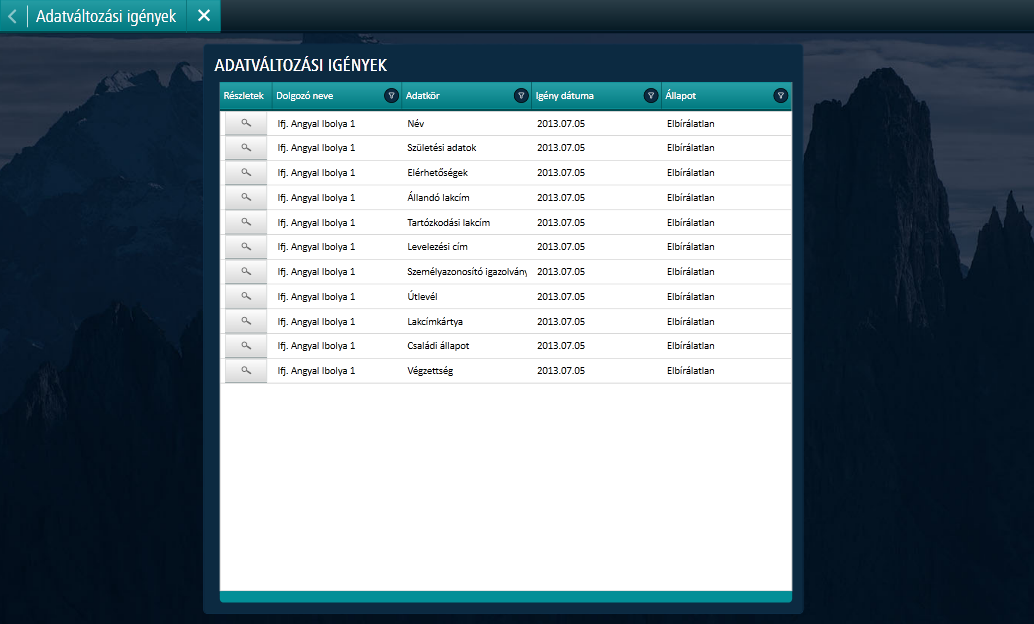The image size is (1034, 624).
Task: Open details for the Tartózkodási lakcím request
Action: (246, 222)
